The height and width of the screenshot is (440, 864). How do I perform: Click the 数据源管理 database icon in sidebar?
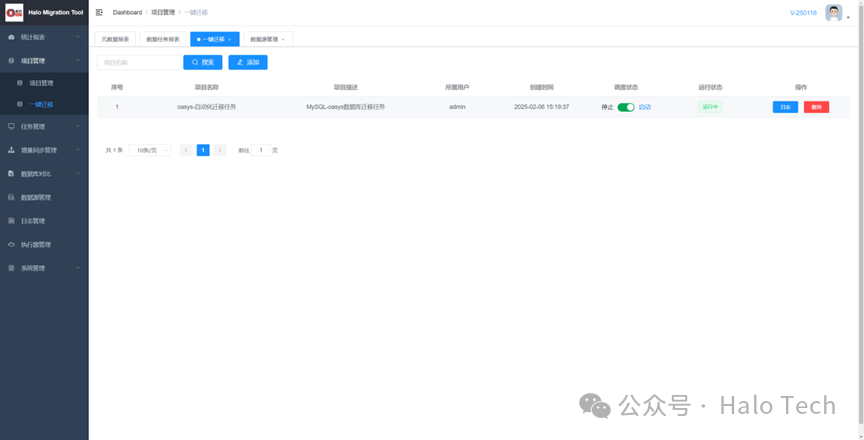tap(12, 197)
